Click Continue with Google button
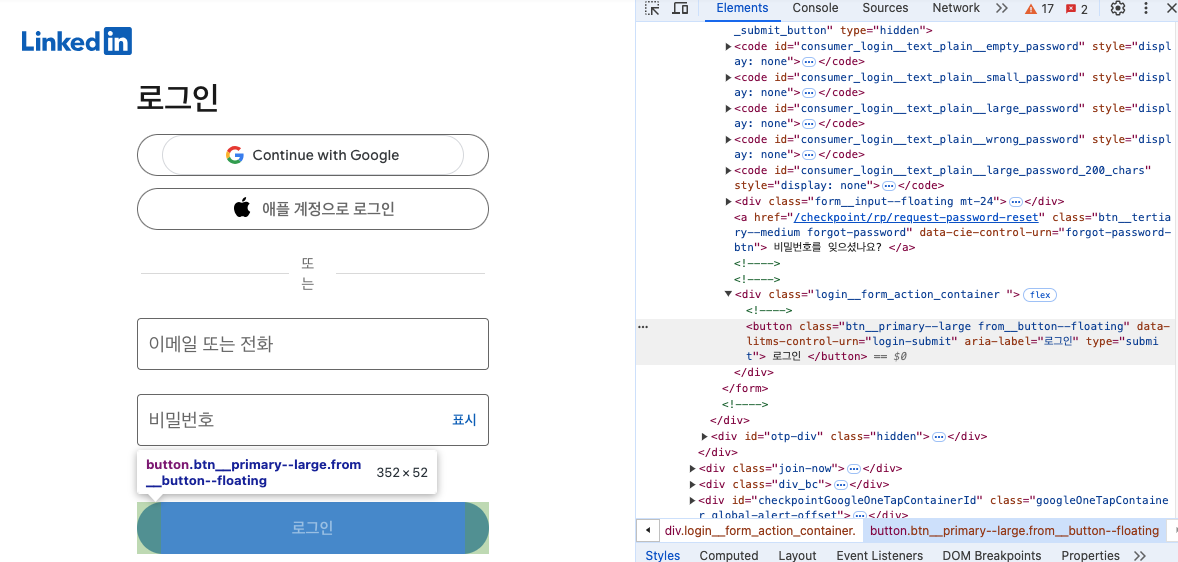 pyautogui.click(x=313, y=155)
